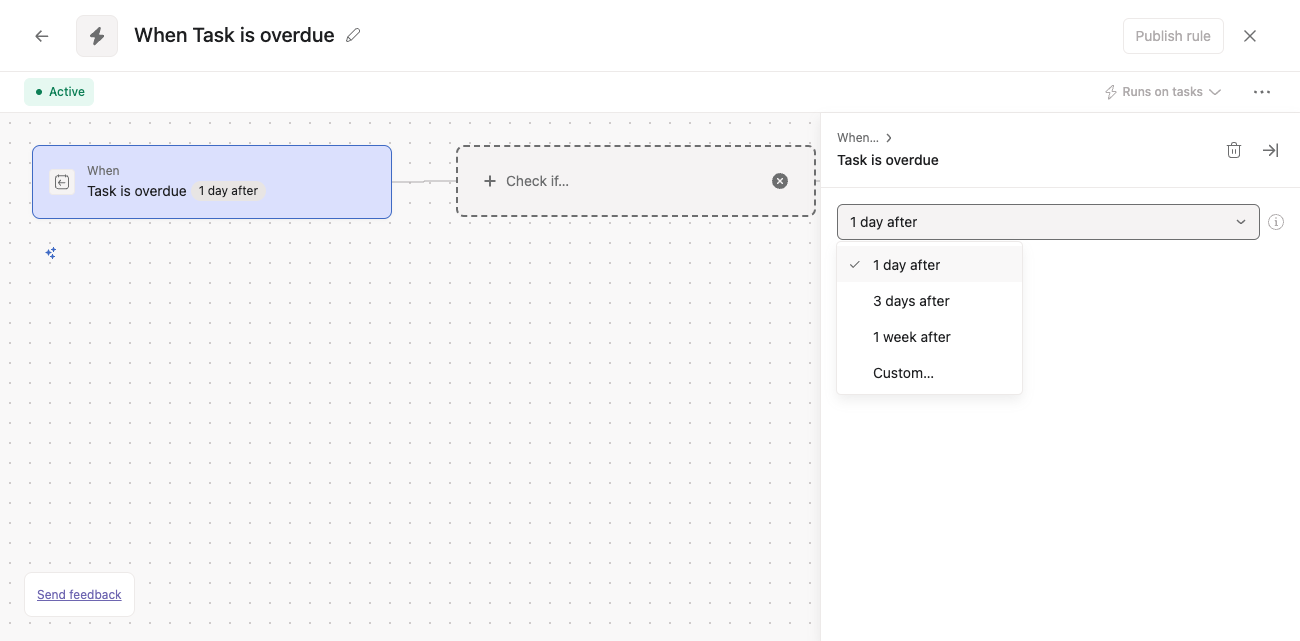Select the checked 1 day after option
Screen dimensions: 1300x641
[x=906, y=265]
